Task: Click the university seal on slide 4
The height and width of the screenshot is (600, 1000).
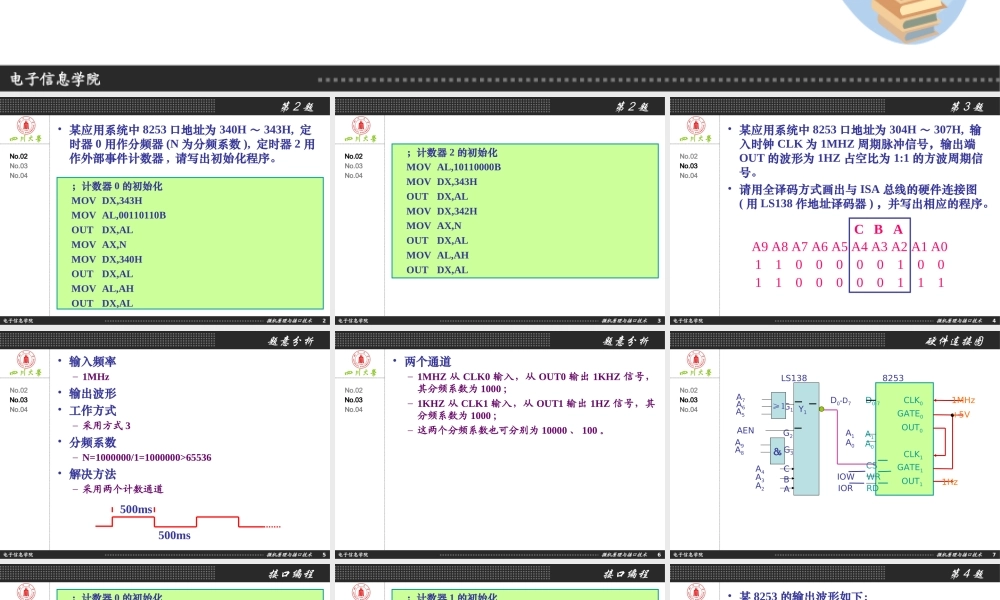Action: pos(694,128)
